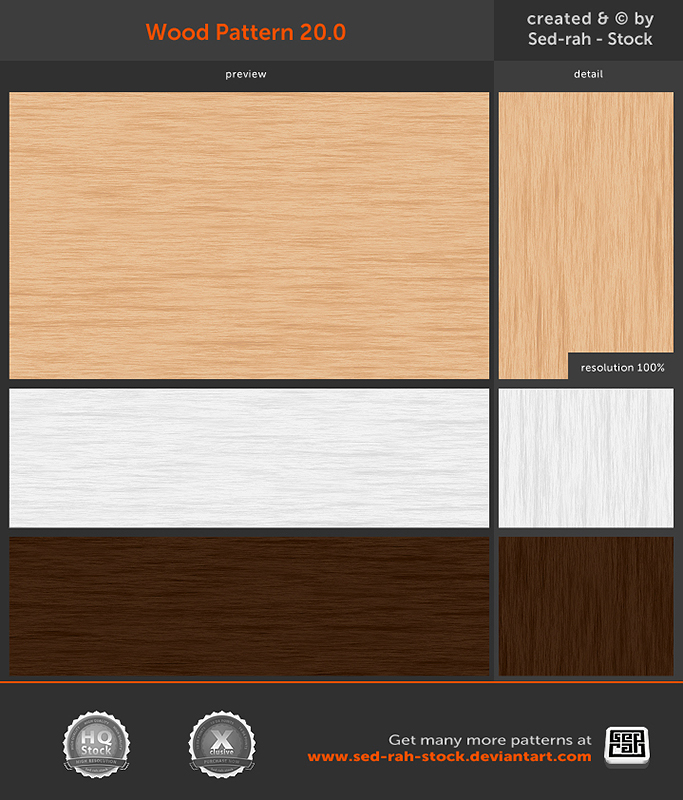This screenshot has width=683, height=800.
Task: Click the 'preview' column label
Action: (246, 74)
